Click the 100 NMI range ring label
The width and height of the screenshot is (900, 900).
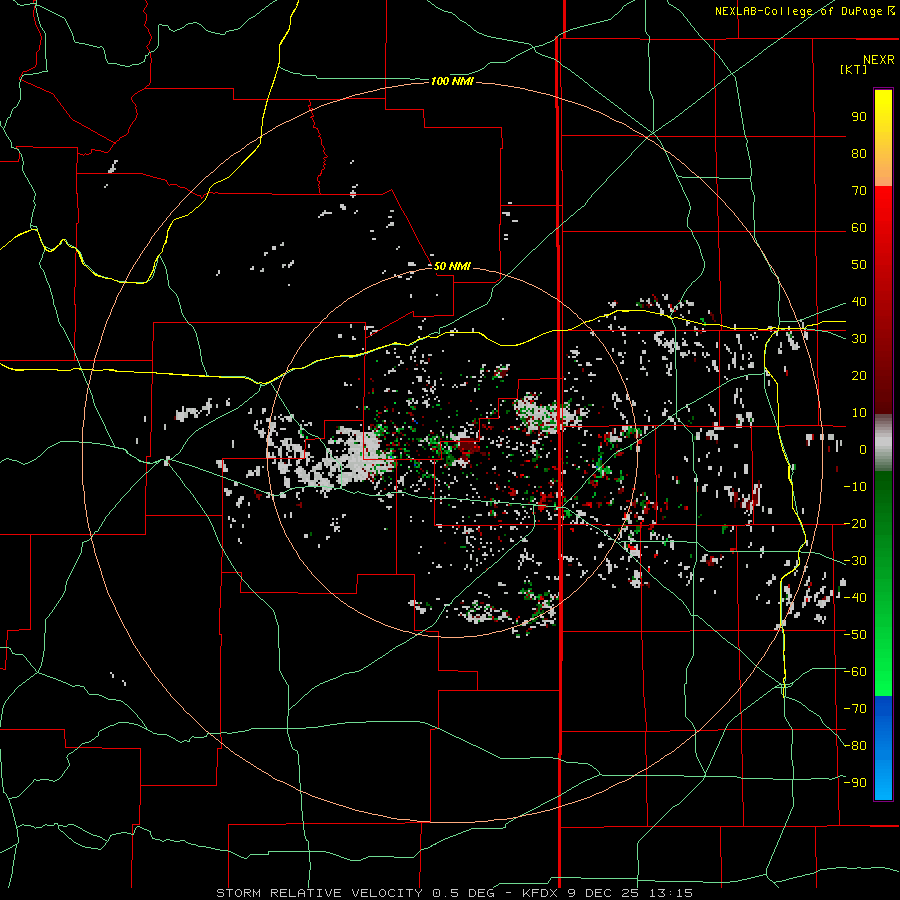[452, 82]
